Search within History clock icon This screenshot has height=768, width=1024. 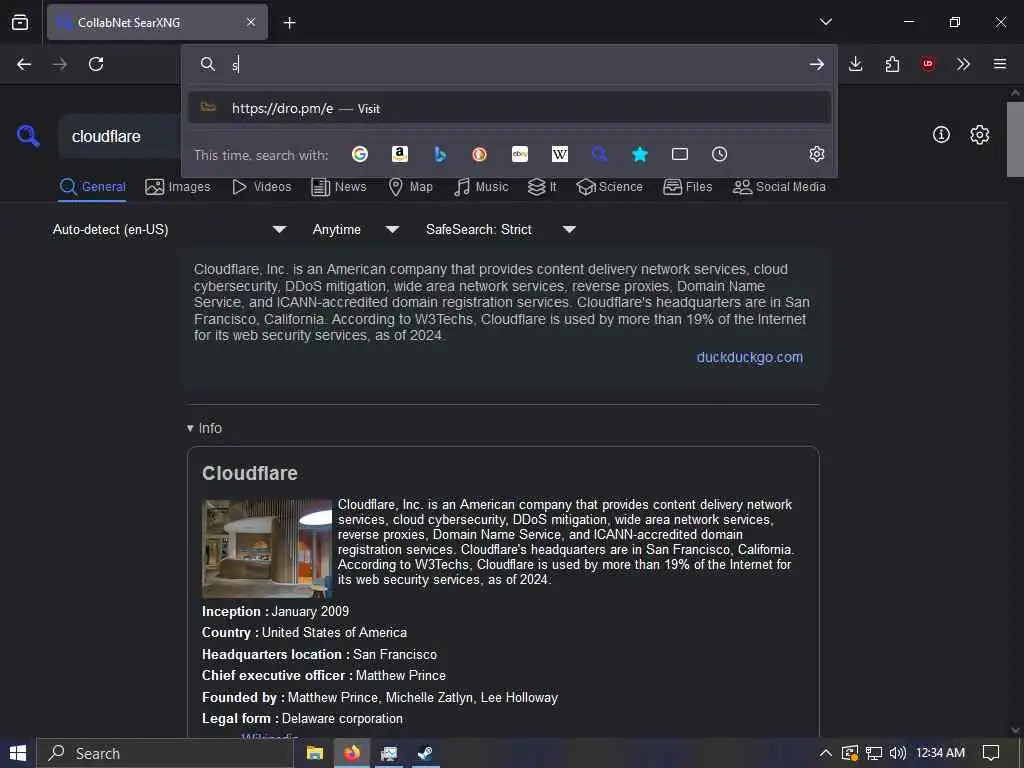point(719,154)
